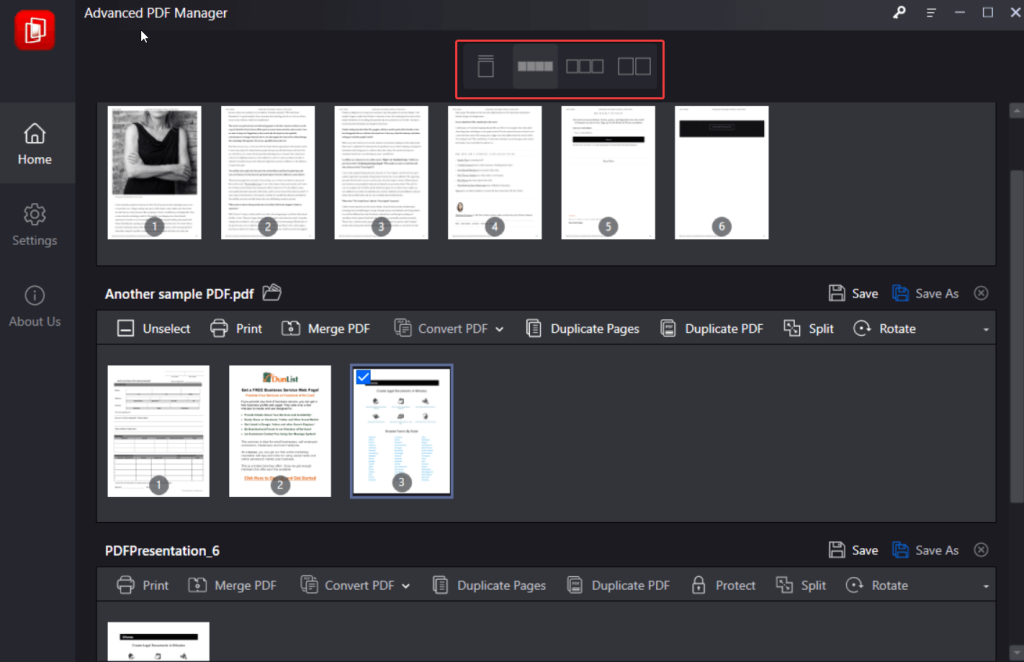Close Another sample PDF.pdf document
Image resolution: width=1024 pixels, height=662 pixels.
click(981, 293)
